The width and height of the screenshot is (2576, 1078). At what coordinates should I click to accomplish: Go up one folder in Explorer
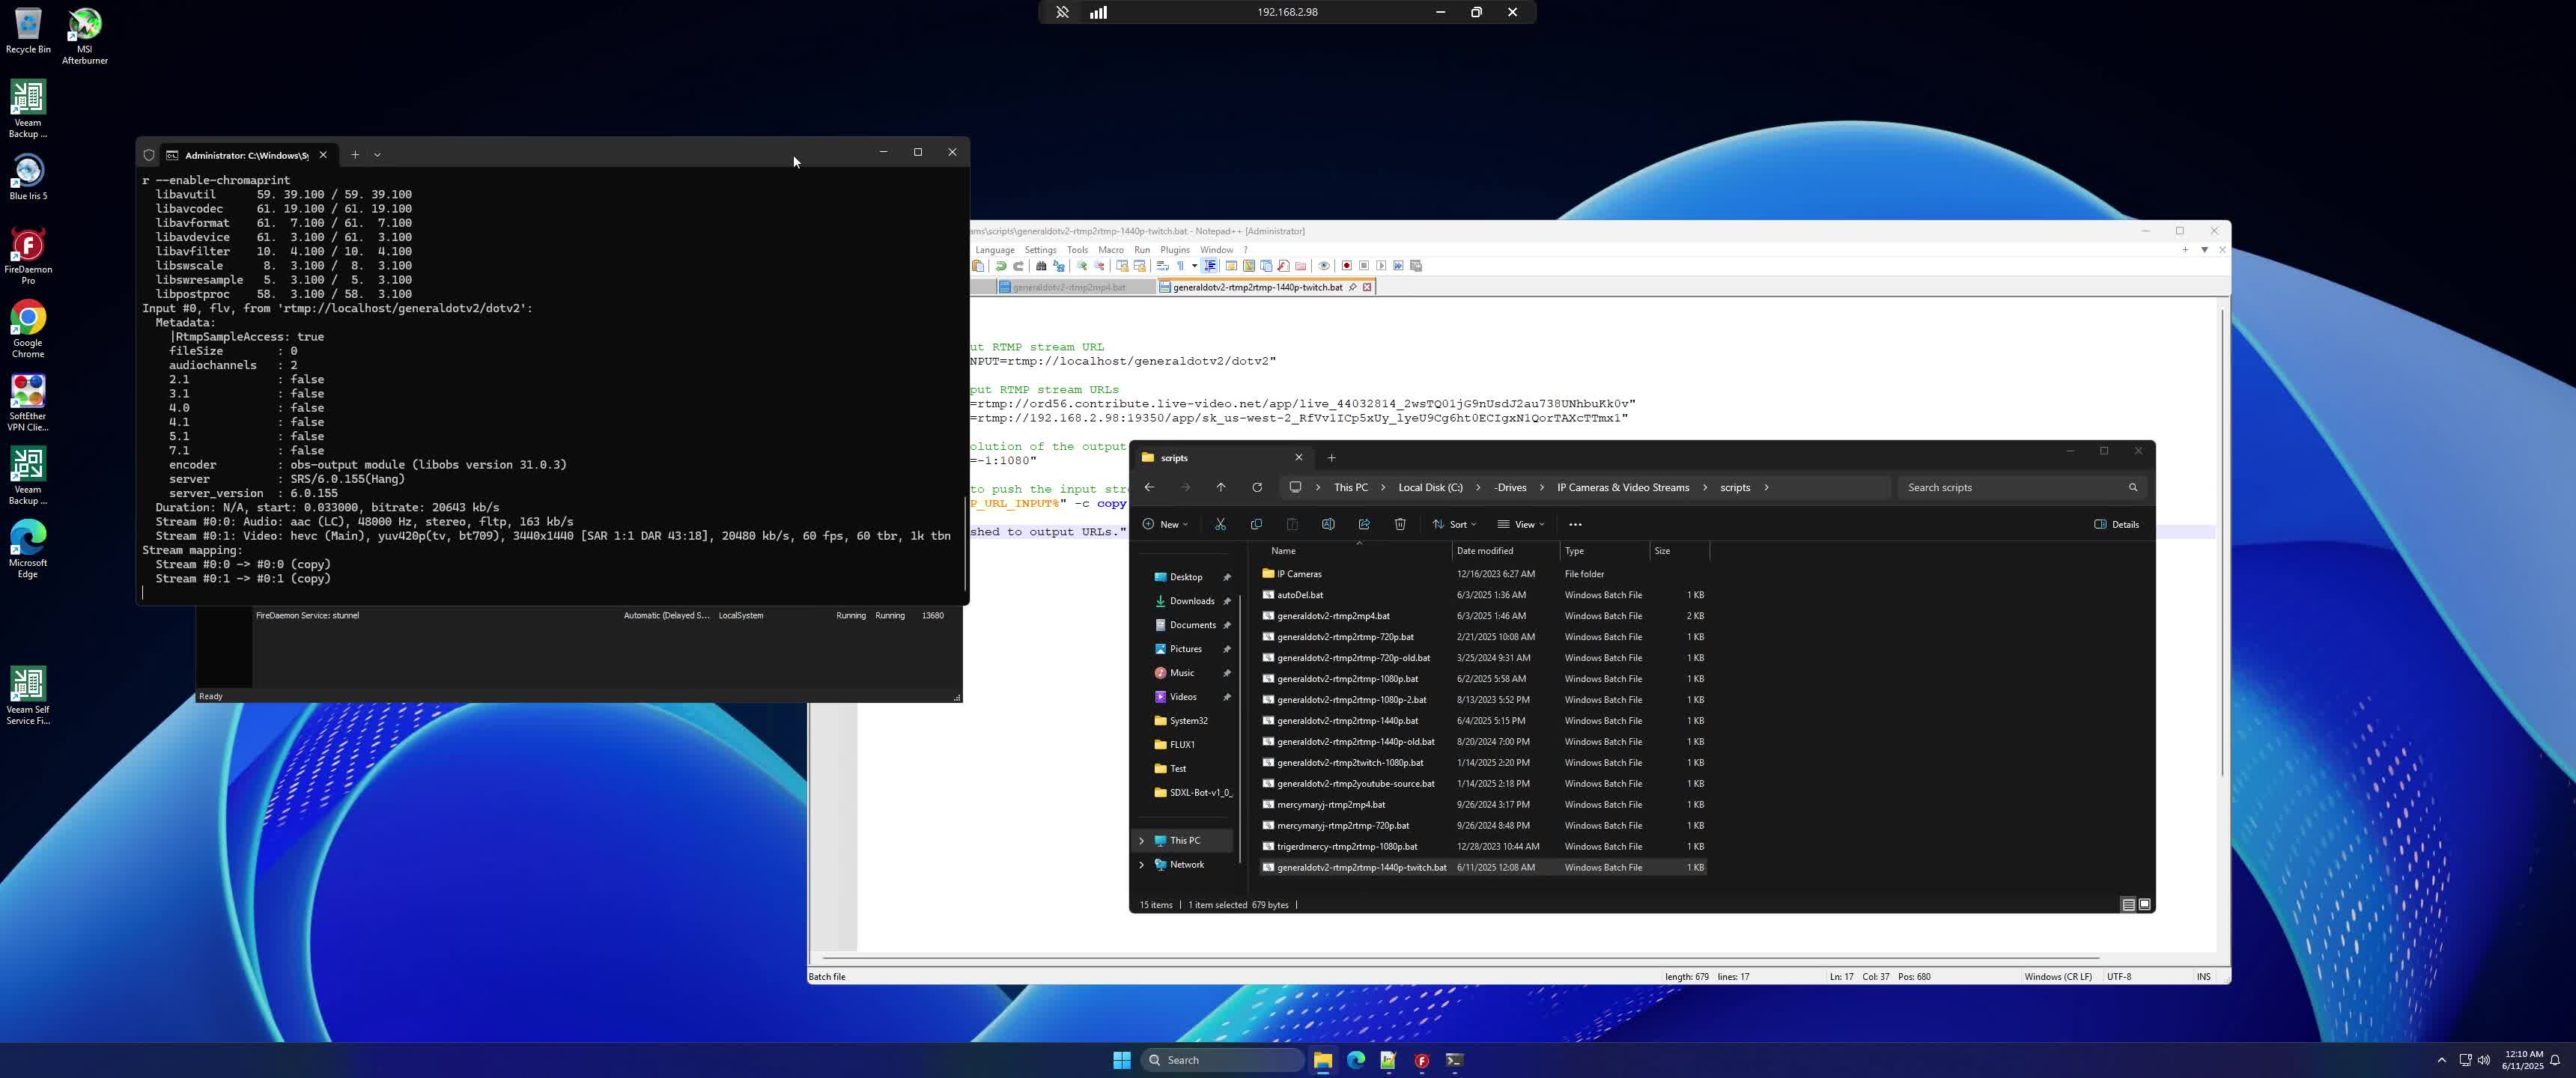click(x=1221, y=488)
